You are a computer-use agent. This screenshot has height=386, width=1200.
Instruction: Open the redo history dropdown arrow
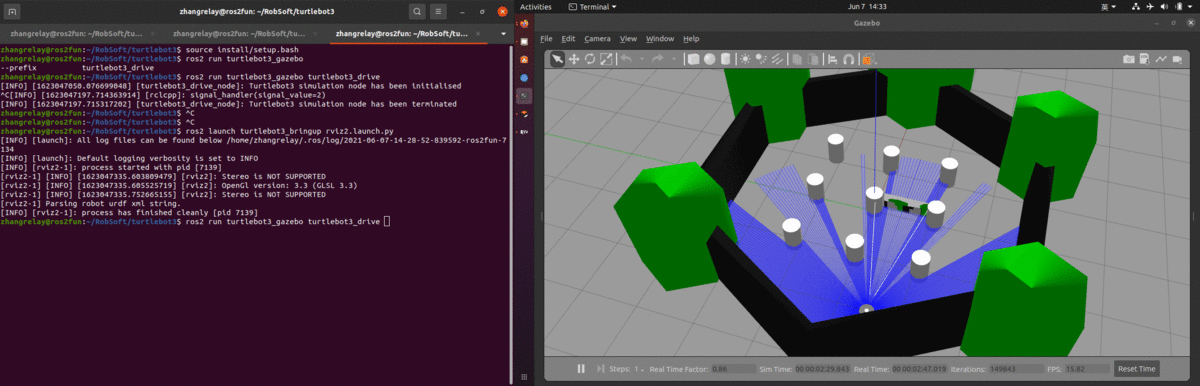674,59
